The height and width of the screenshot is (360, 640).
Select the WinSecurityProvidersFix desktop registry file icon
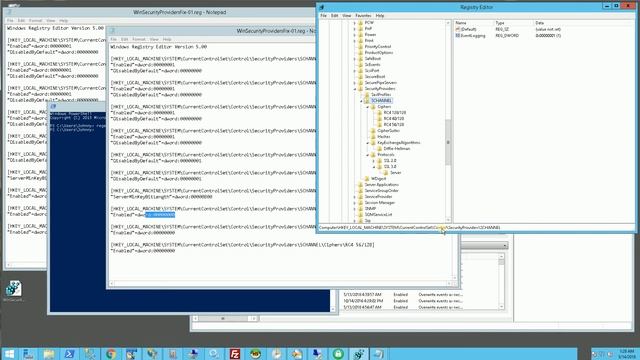pyautogui.click(x=13, y=289)
